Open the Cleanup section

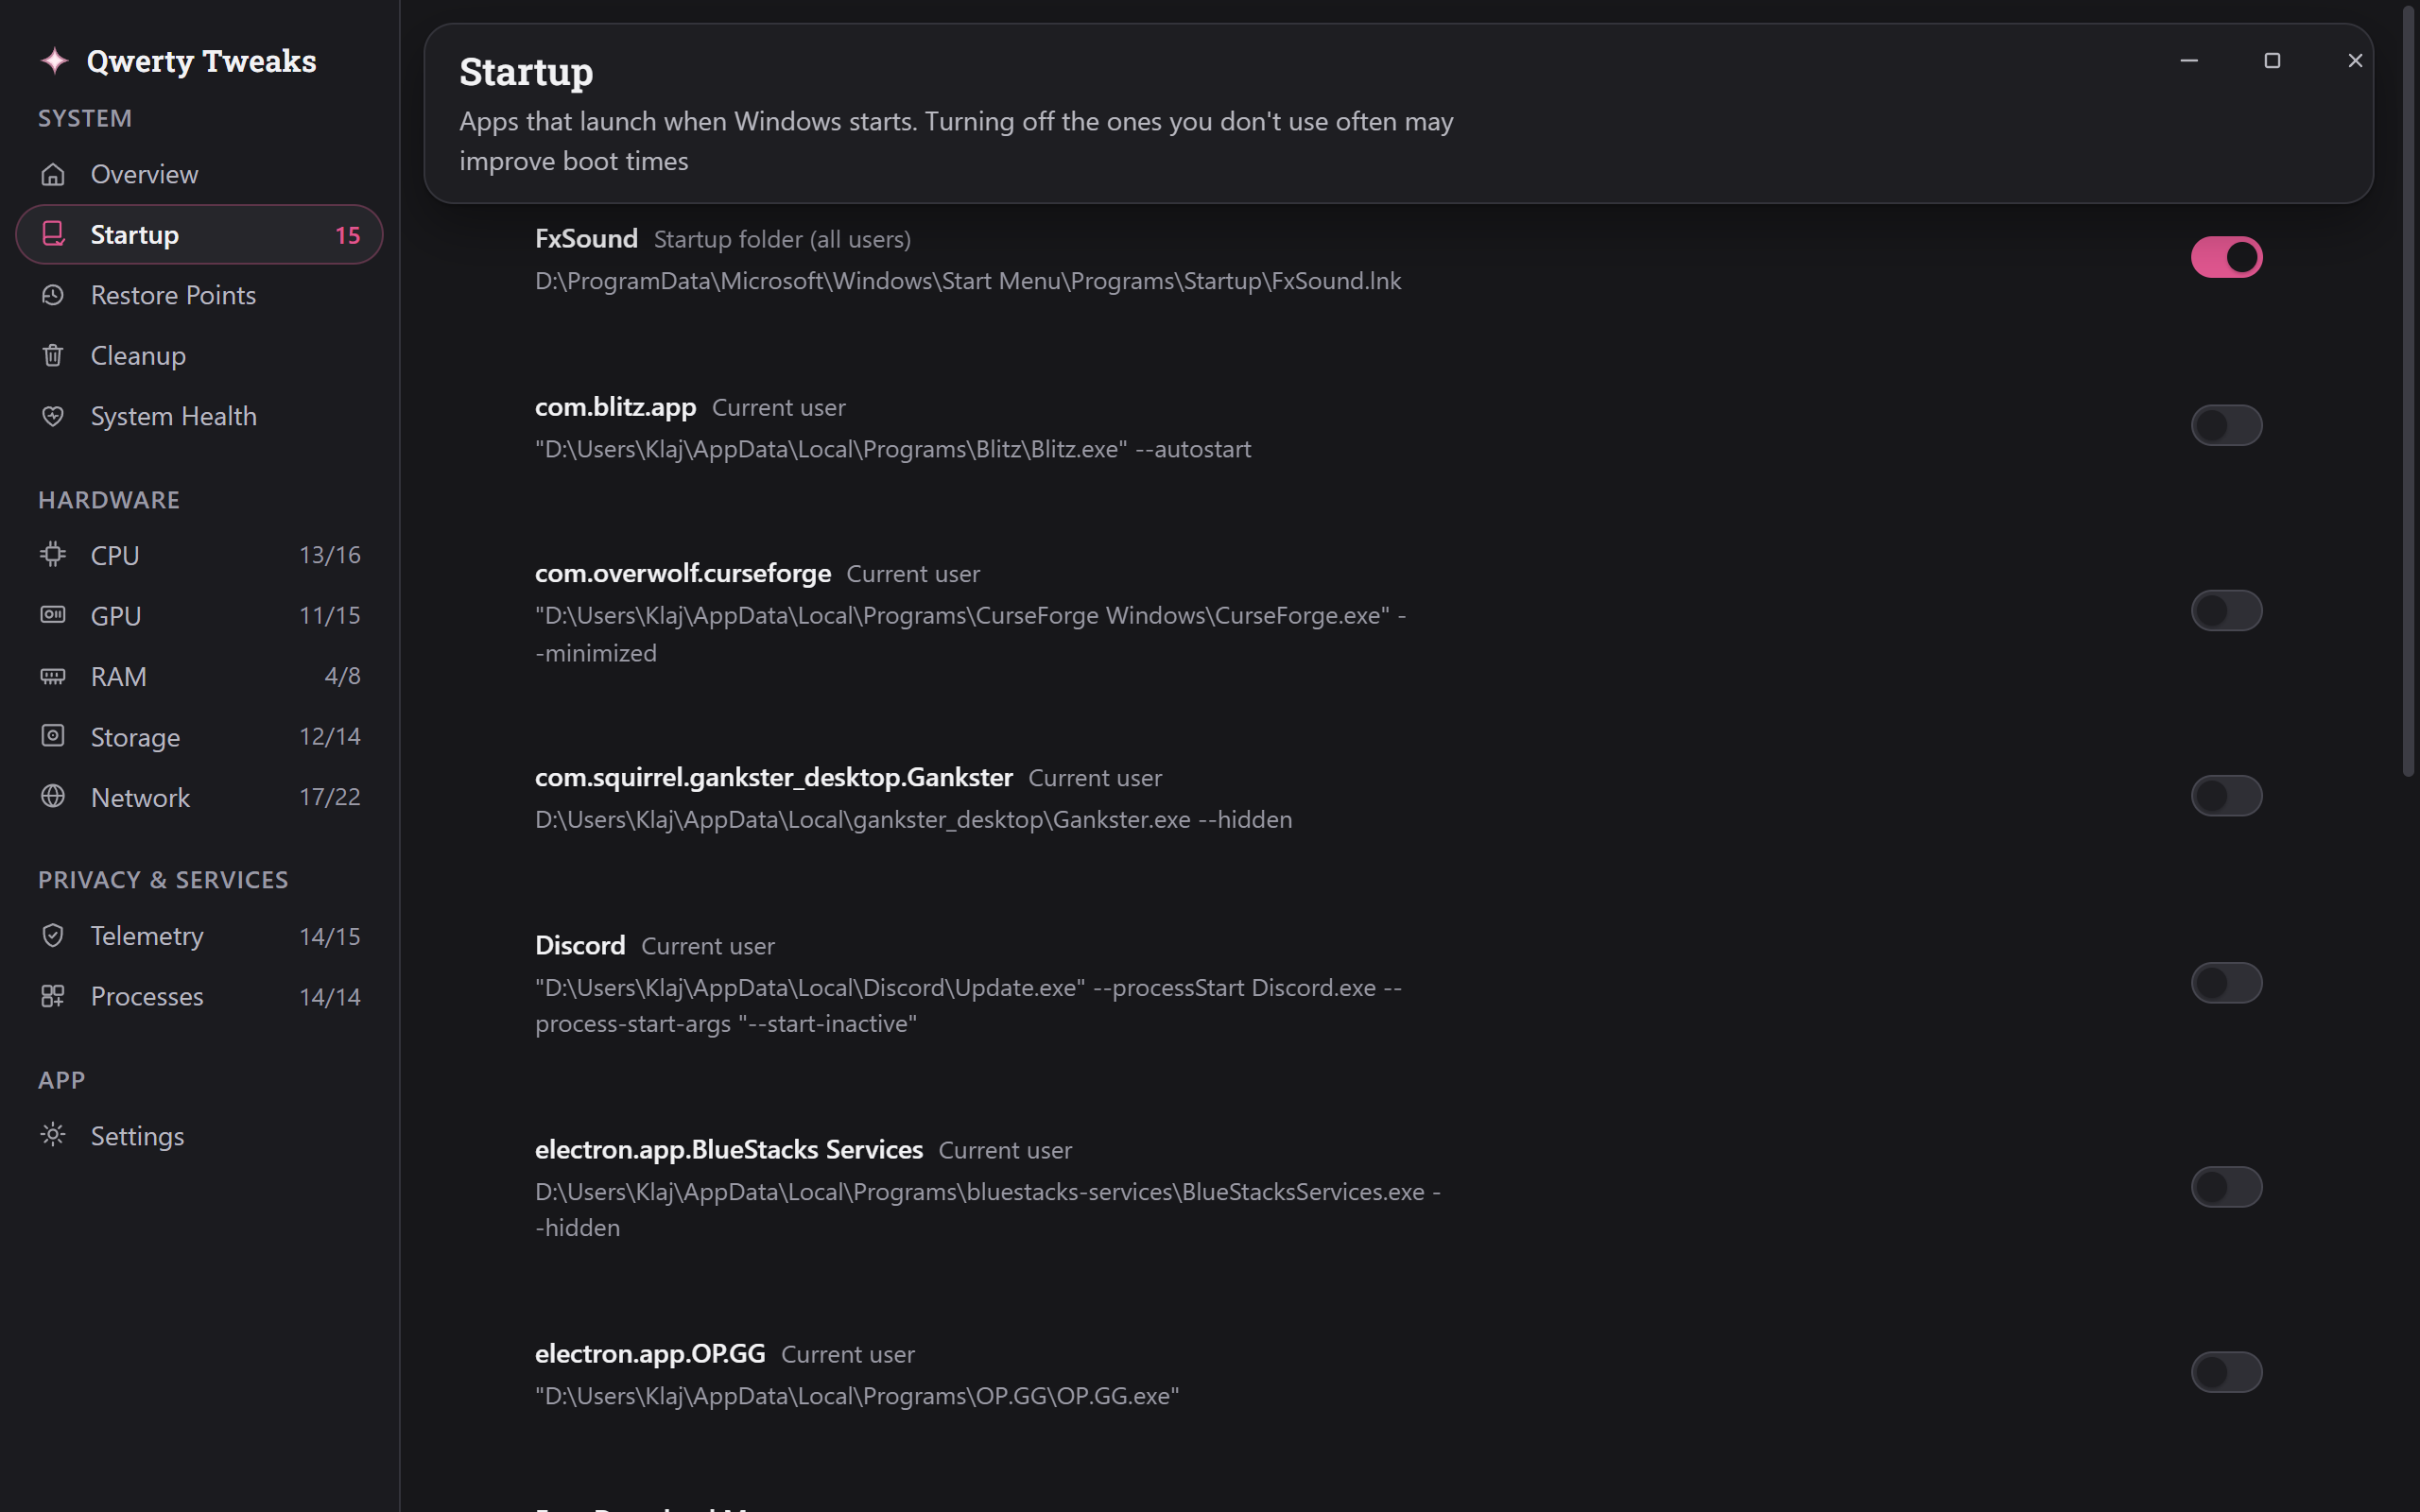point(199,355)
